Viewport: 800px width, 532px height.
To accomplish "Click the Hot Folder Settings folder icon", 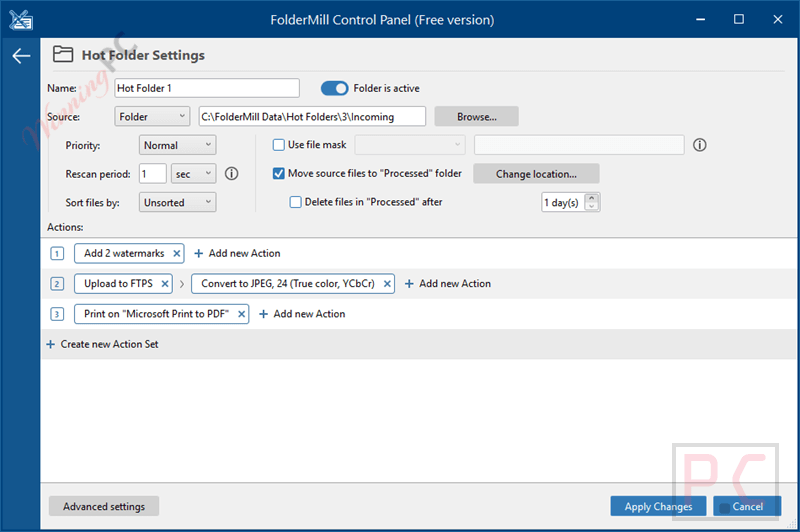I will 63,54.
